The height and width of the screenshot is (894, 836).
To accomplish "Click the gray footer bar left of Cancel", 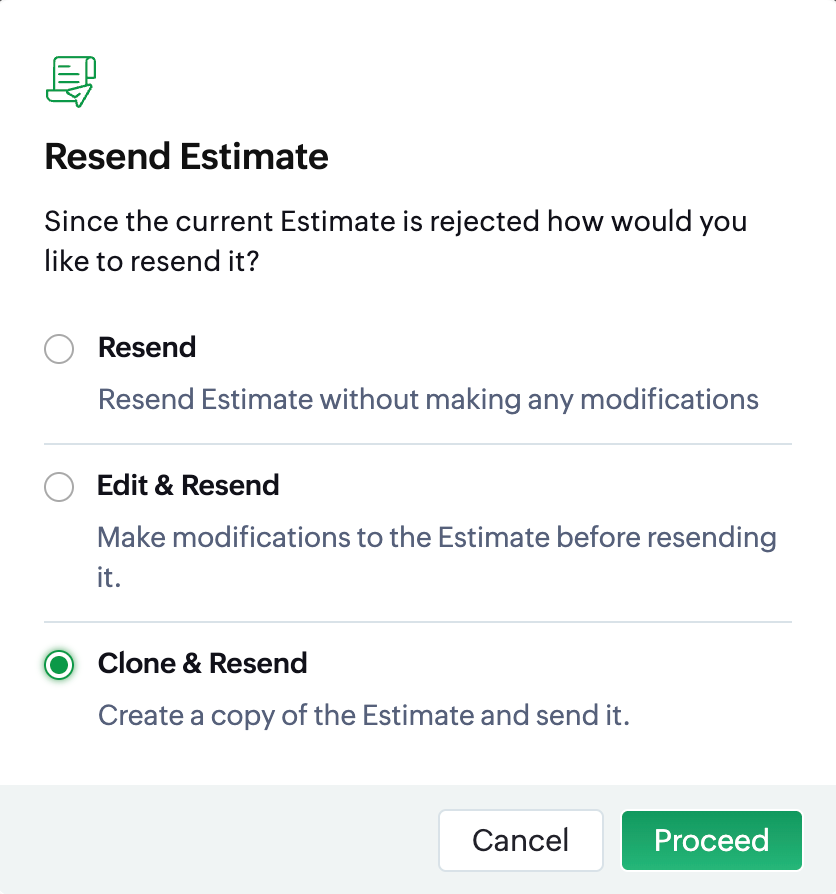I will coord(220,840).
